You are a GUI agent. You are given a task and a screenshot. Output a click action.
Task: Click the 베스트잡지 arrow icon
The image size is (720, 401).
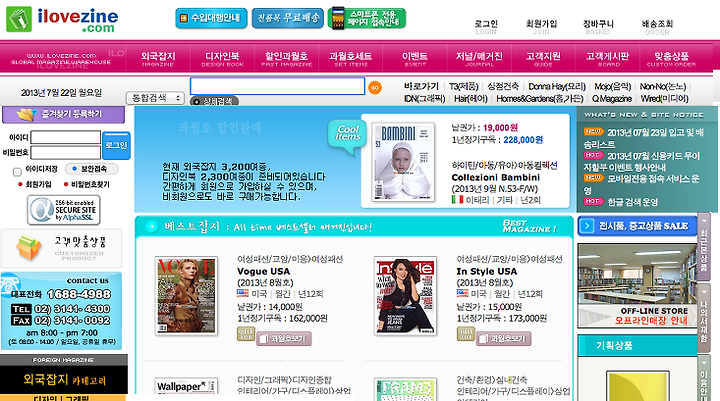pyautogui.click(x=151, y=226)
